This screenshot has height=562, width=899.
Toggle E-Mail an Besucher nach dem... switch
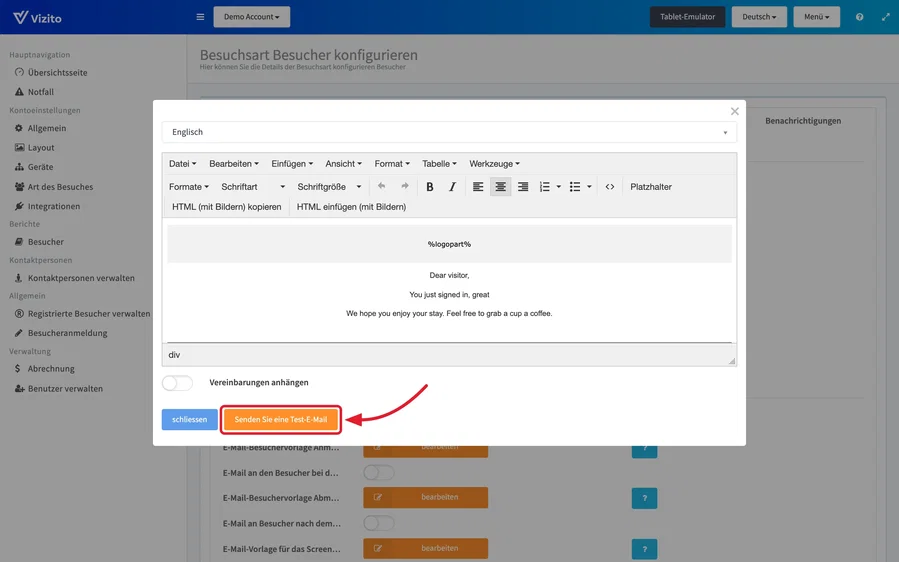tap(379, 523)
